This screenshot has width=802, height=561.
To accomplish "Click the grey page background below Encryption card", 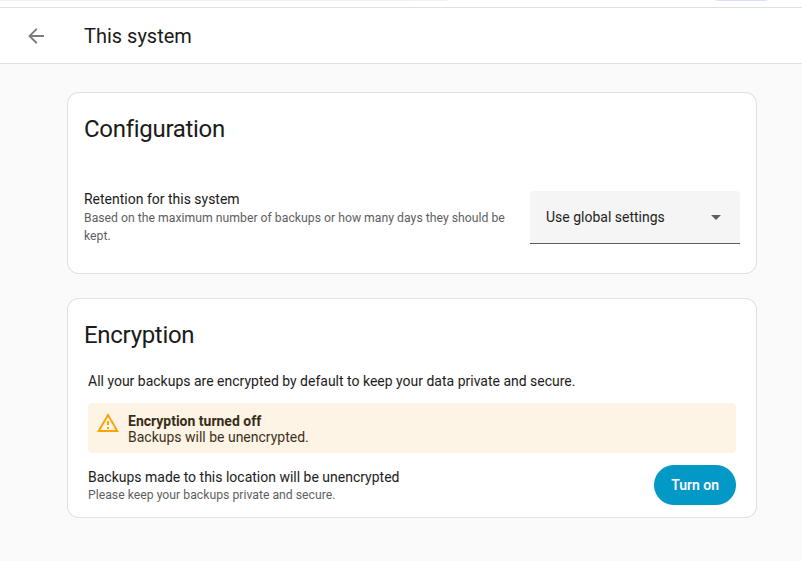I will coord(400,540).
